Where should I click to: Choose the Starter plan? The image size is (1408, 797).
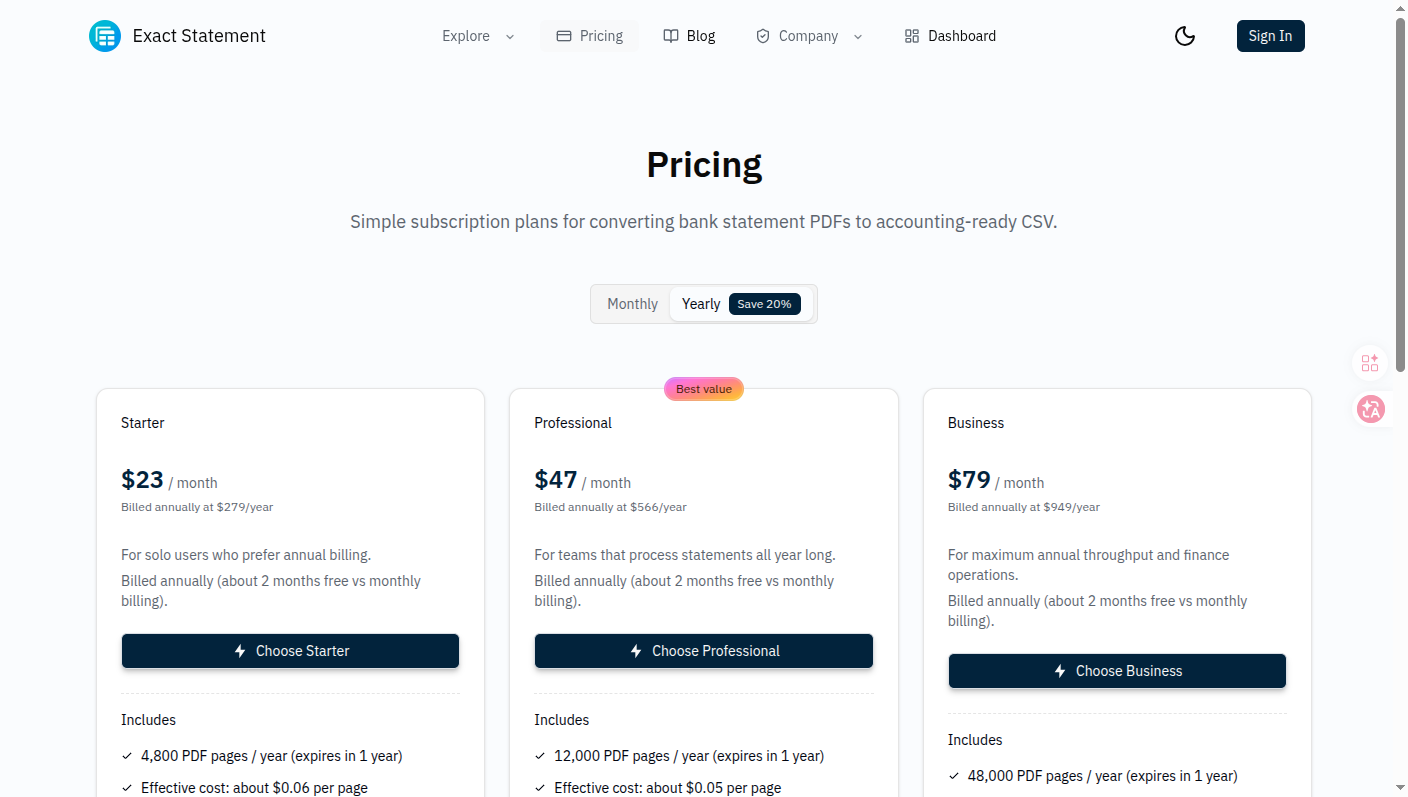coord(290,651)
